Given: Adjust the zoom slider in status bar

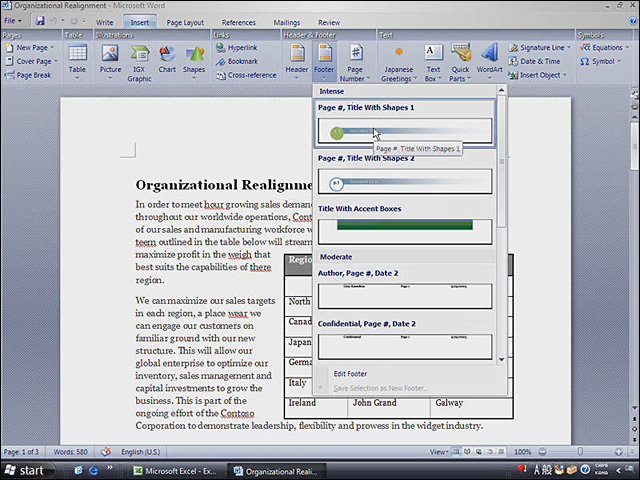Looking at the screenshot, I should click(x=580, y=451).
